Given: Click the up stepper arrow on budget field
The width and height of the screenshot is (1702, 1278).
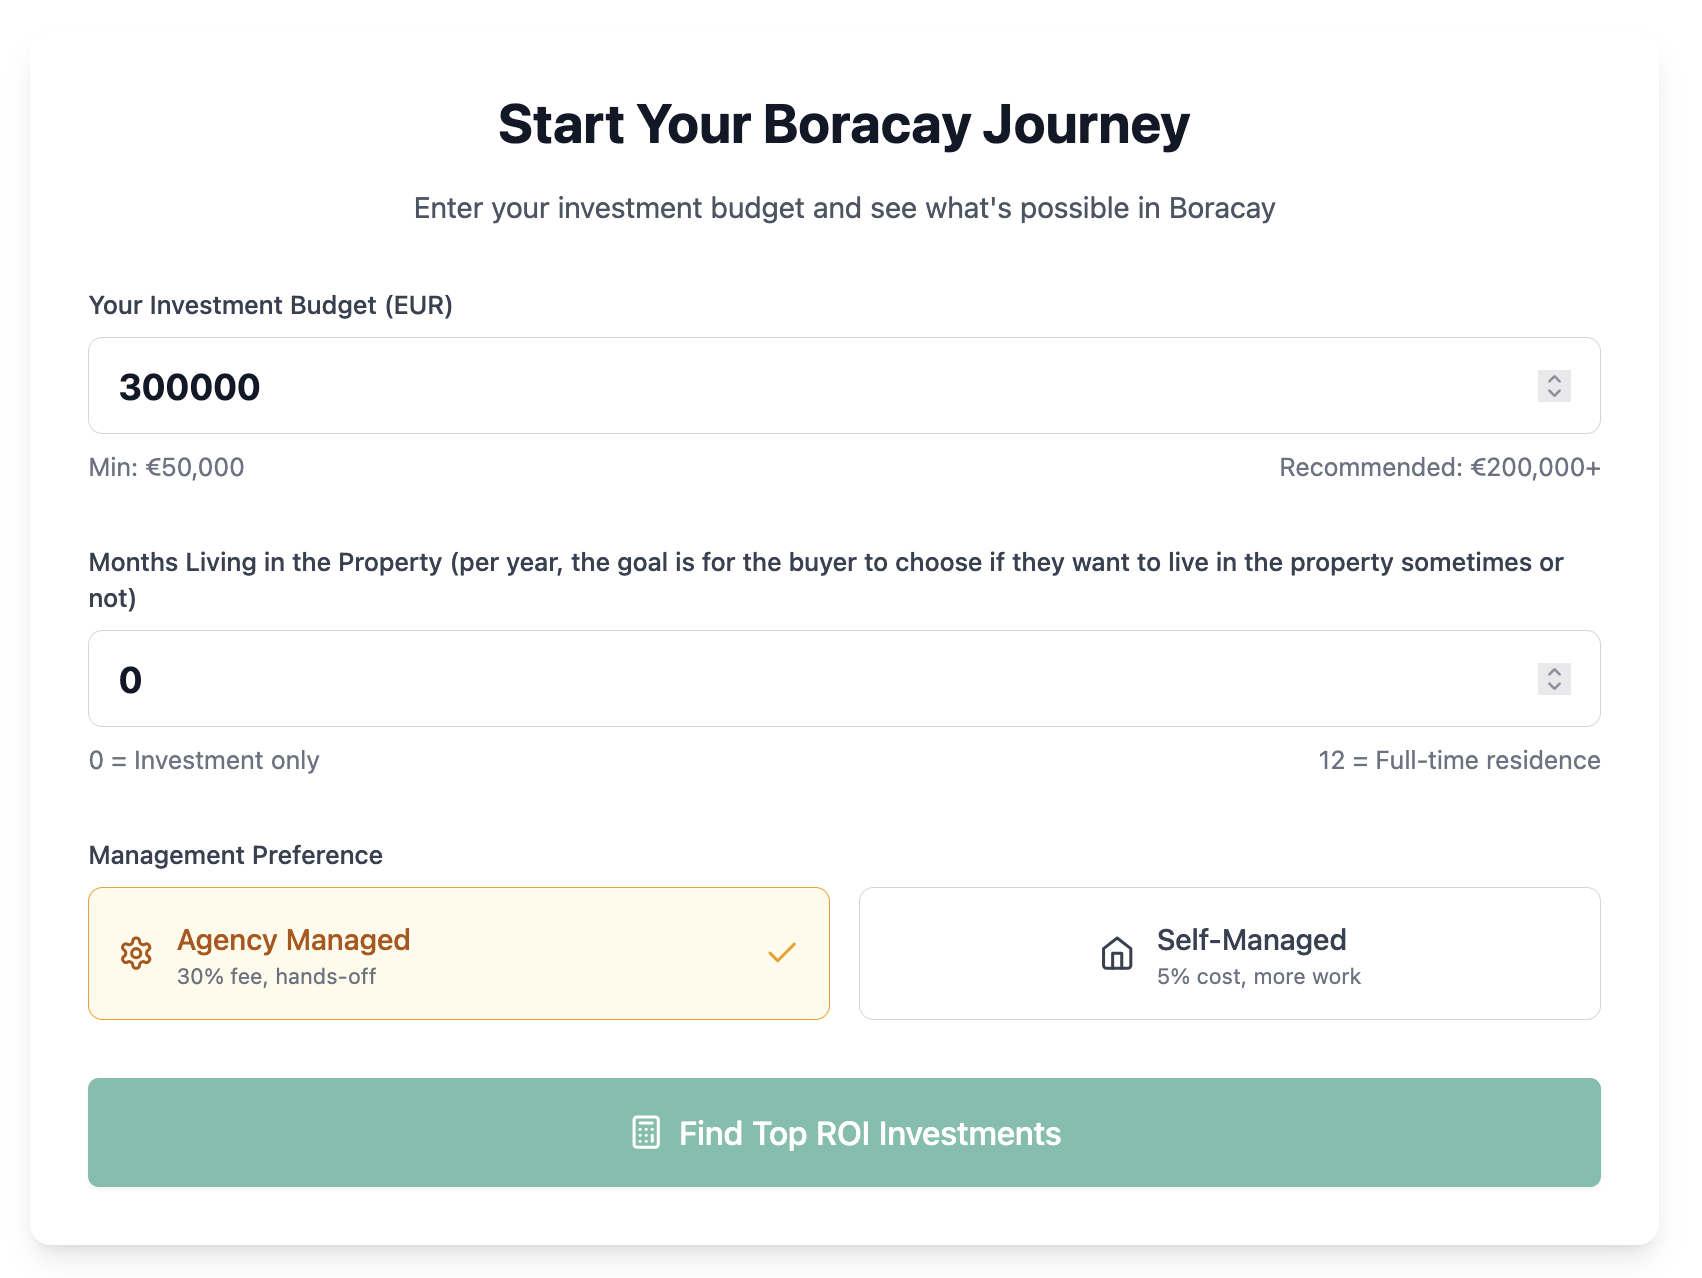Looking at the screenshot, I should (x=1553, y=379).
